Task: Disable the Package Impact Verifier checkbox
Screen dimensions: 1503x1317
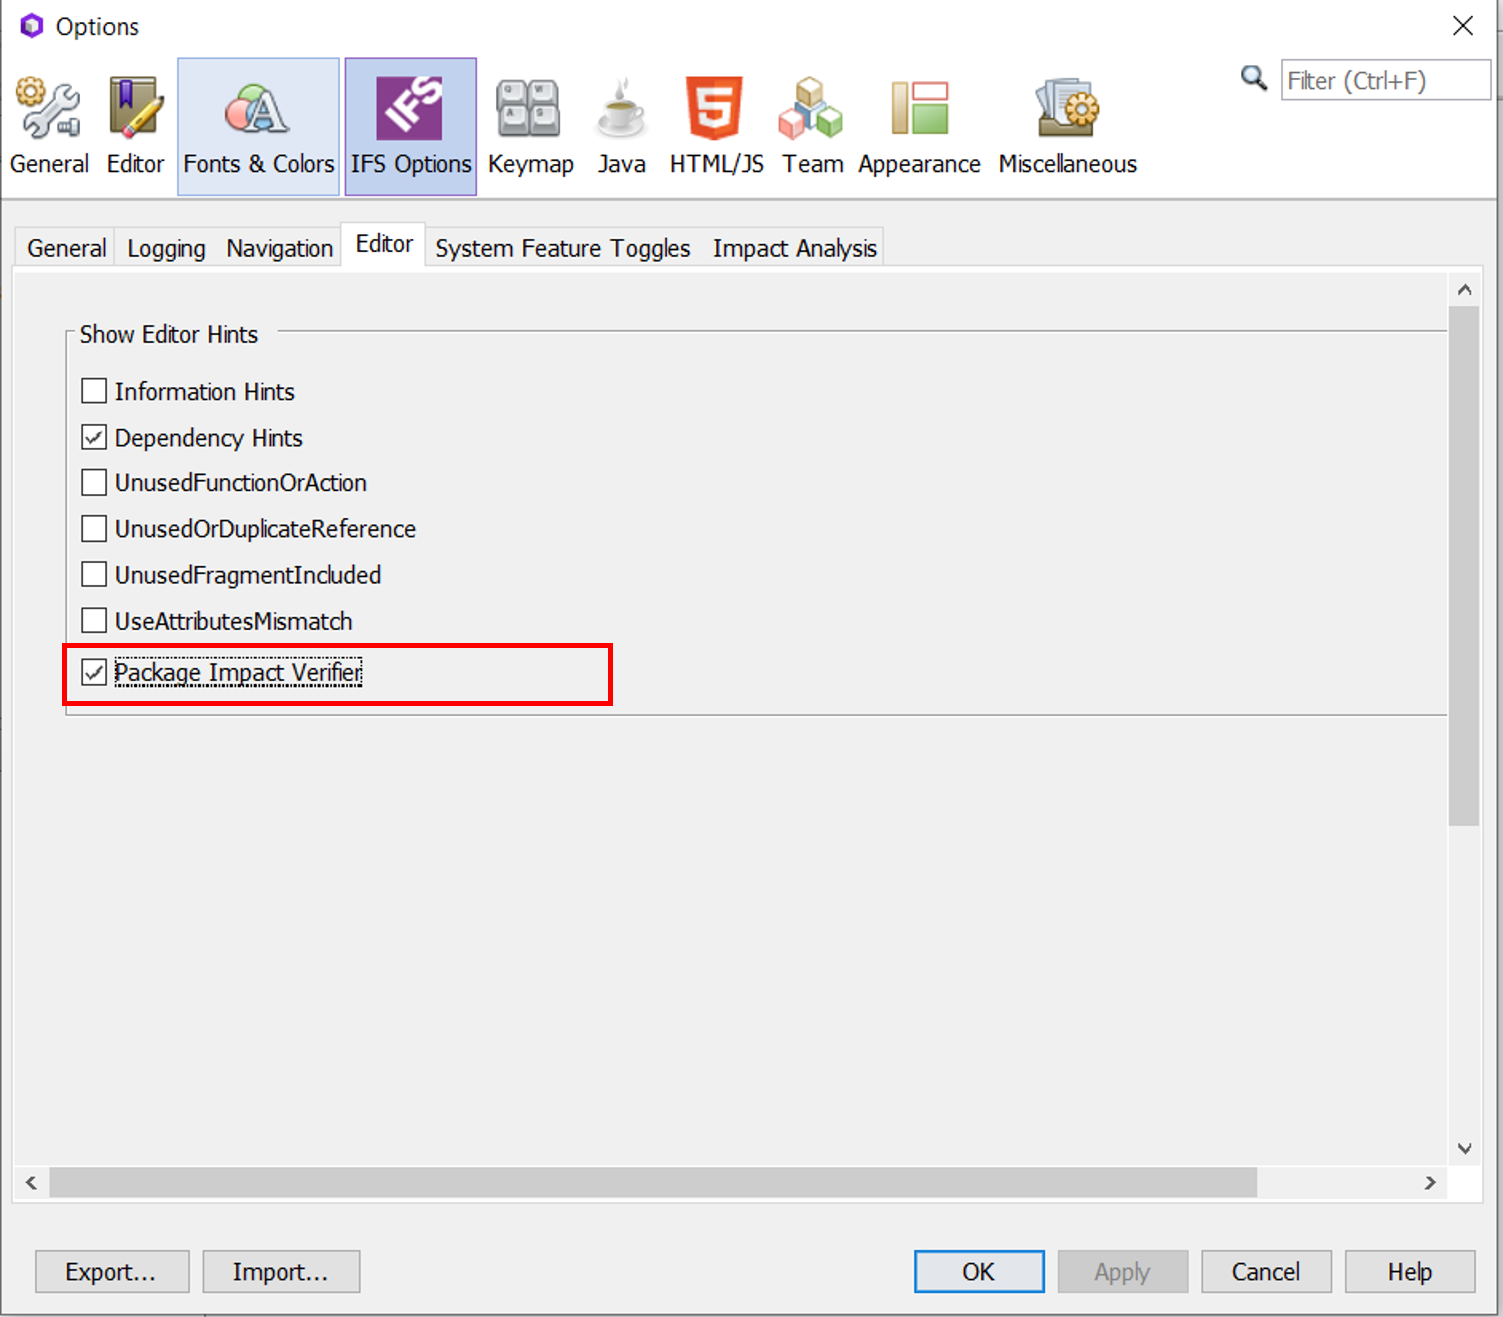Action: point(94,672)
